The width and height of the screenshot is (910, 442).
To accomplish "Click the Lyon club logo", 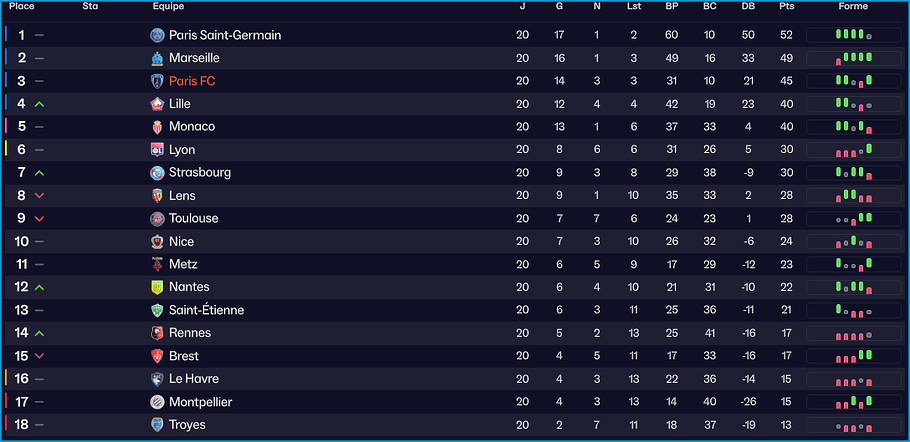I will click(x=157, y=150).
